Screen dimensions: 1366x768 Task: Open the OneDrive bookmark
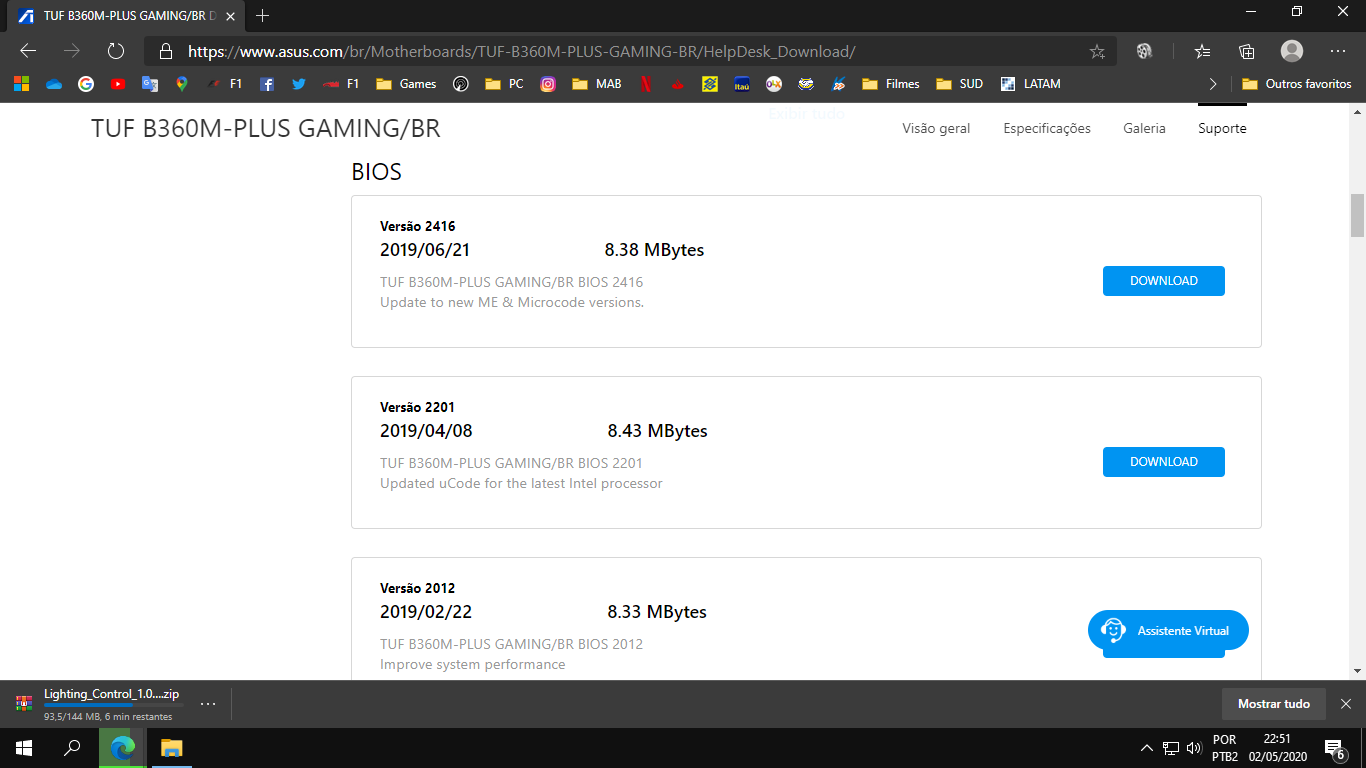point(54,84)
